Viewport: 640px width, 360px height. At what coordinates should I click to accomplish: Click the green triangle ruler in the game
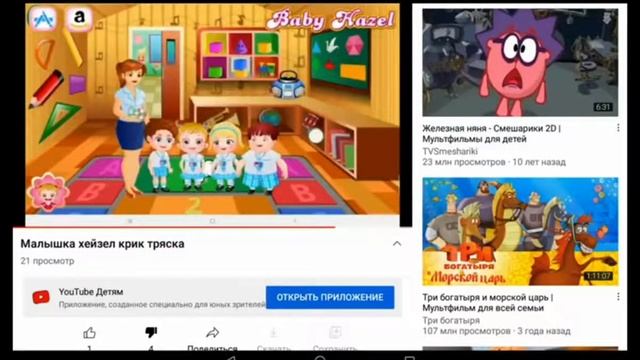pyautogui.click(x=60, y=122)
